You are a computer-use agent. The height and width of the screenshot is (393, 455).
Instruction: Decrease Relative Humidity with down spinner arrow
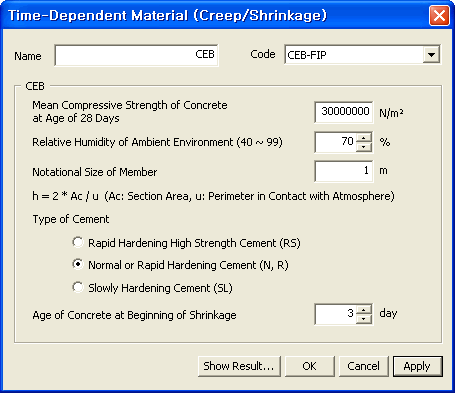364,147
